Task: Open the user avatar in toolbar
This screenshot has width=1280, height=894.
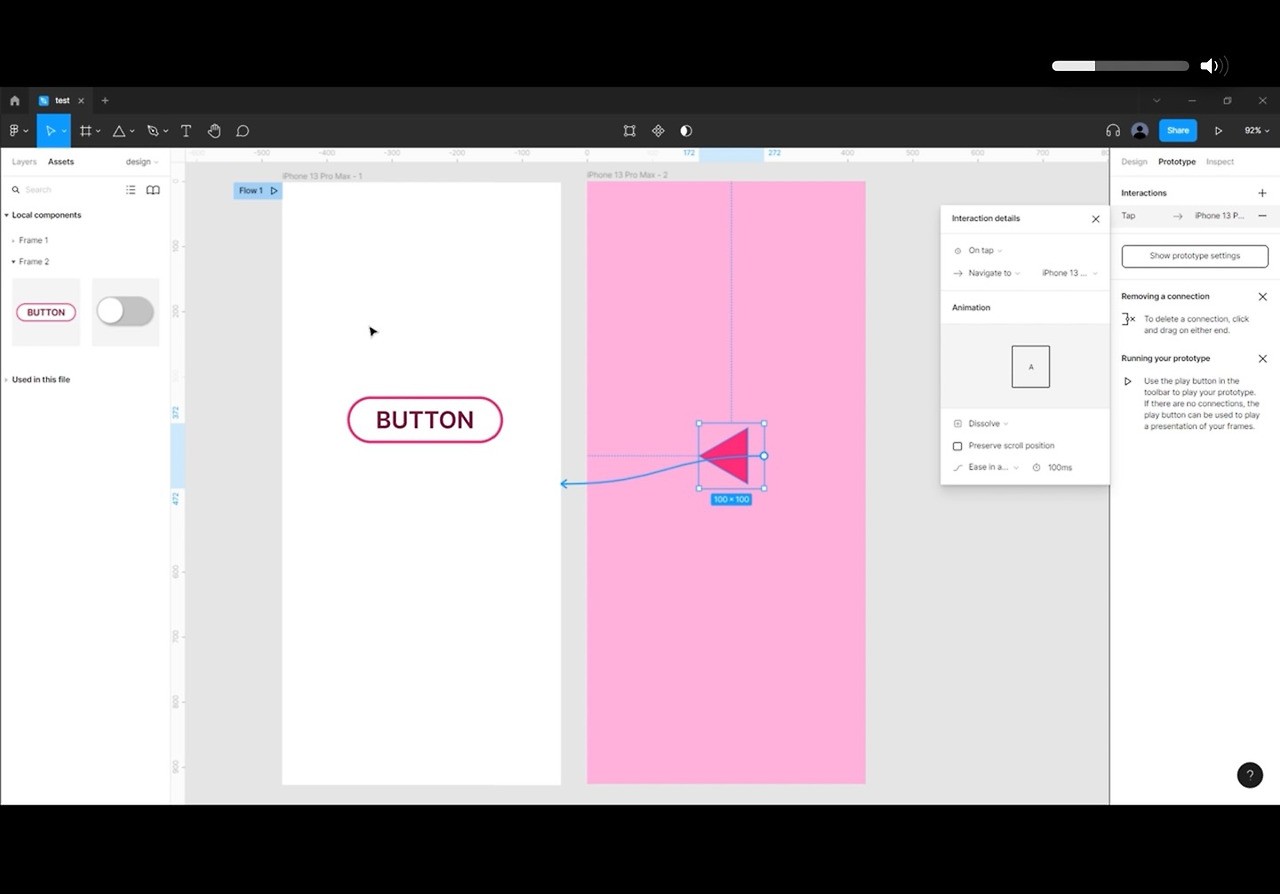Action: 1140,131
